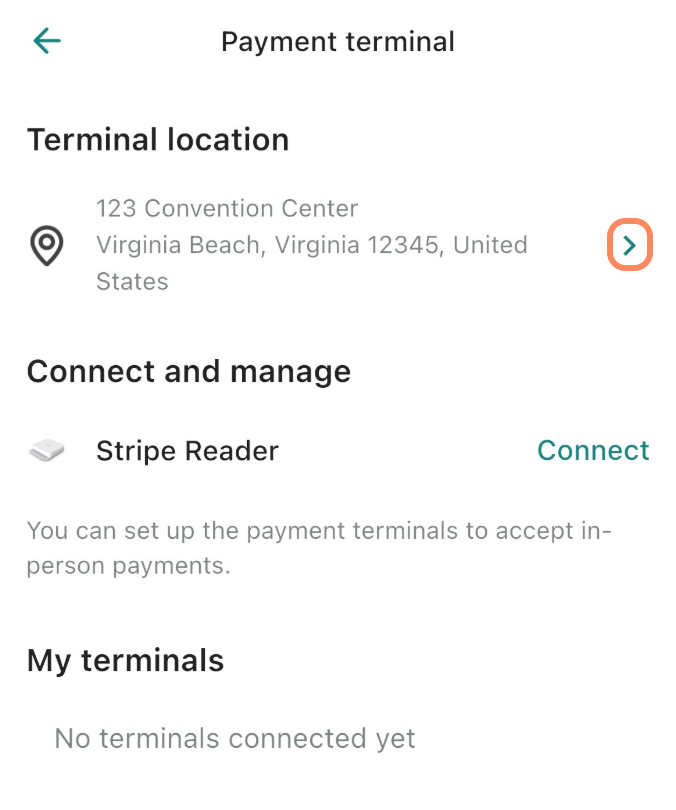The width and height of the screenshot is (676, 810).
Task: Tap the location pin icon
Action: point(47,246)
